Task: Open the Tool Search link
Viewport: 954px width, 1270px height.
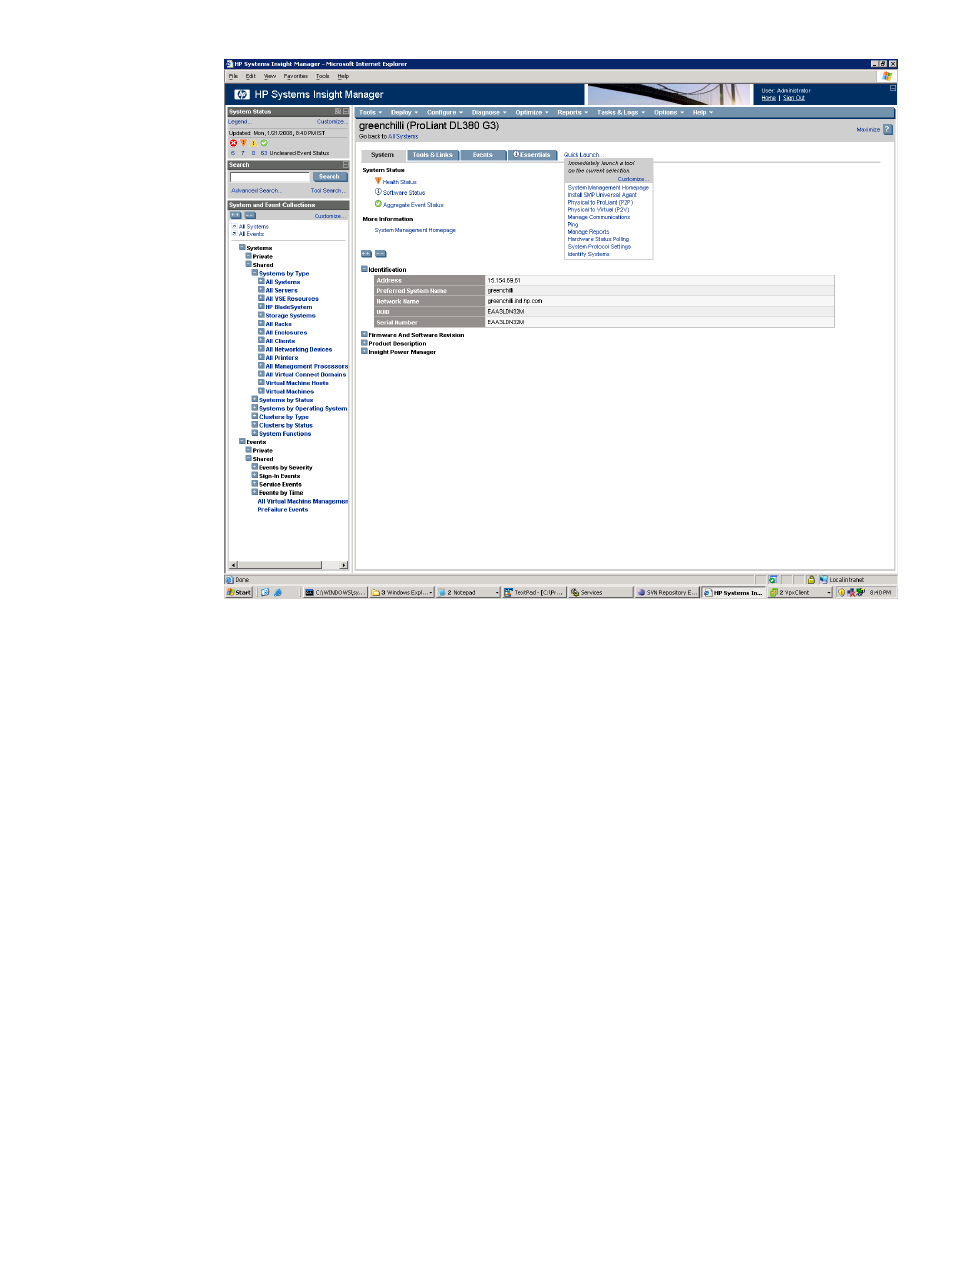Action: coord(328,190)
